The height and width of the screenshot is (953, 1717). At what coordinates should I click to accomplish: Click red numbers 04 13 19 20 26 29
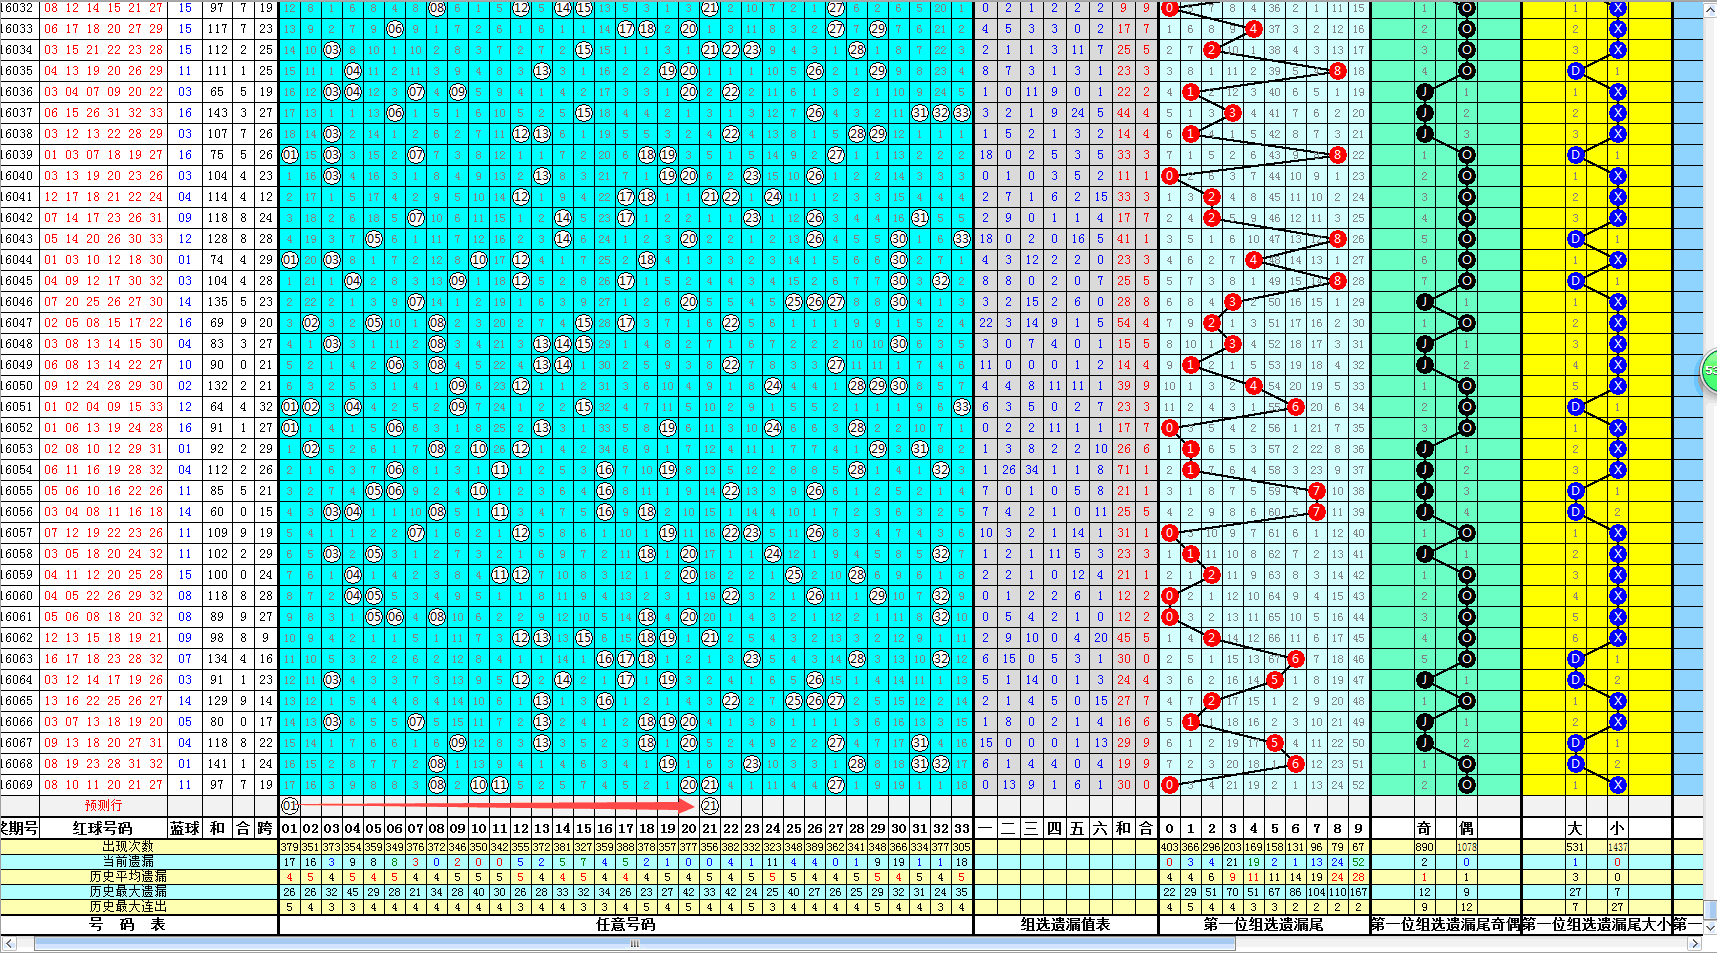click(x=103, y=71)
